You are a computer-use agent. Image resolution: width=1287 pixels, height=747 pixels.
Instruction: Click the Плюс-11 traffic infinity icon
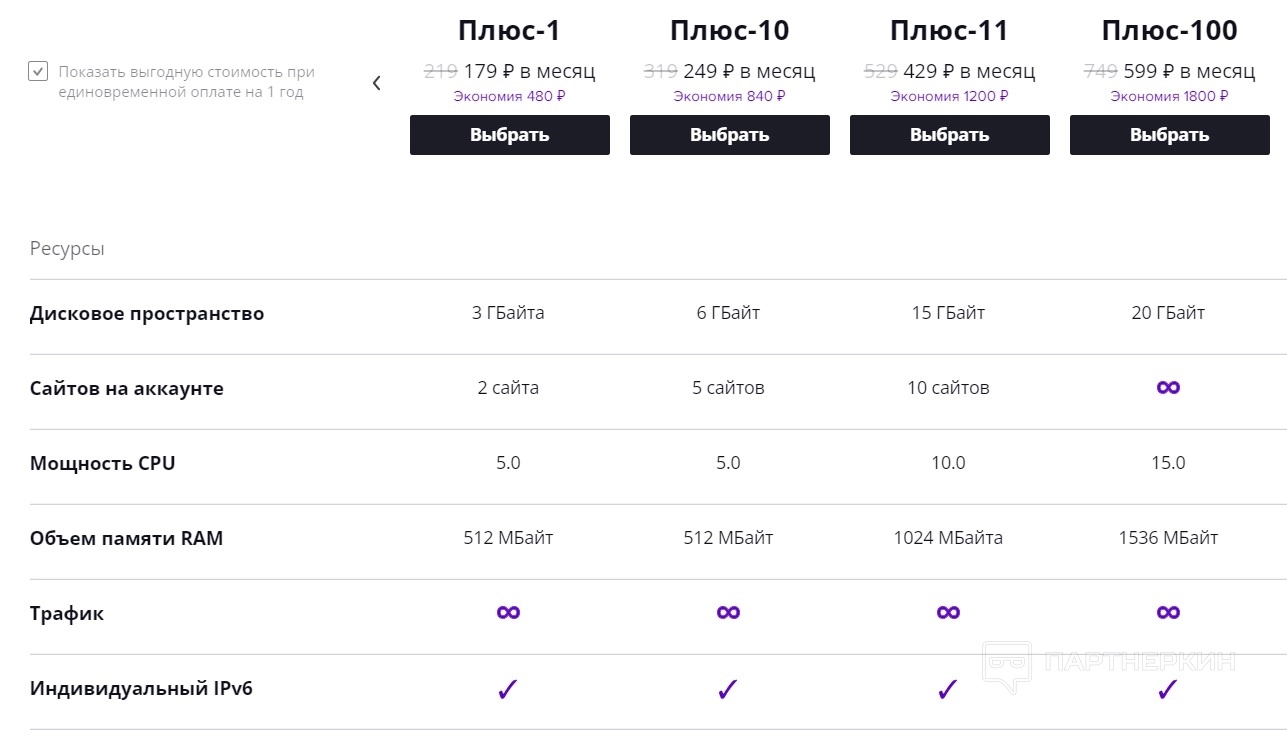[x=948, y=612]
